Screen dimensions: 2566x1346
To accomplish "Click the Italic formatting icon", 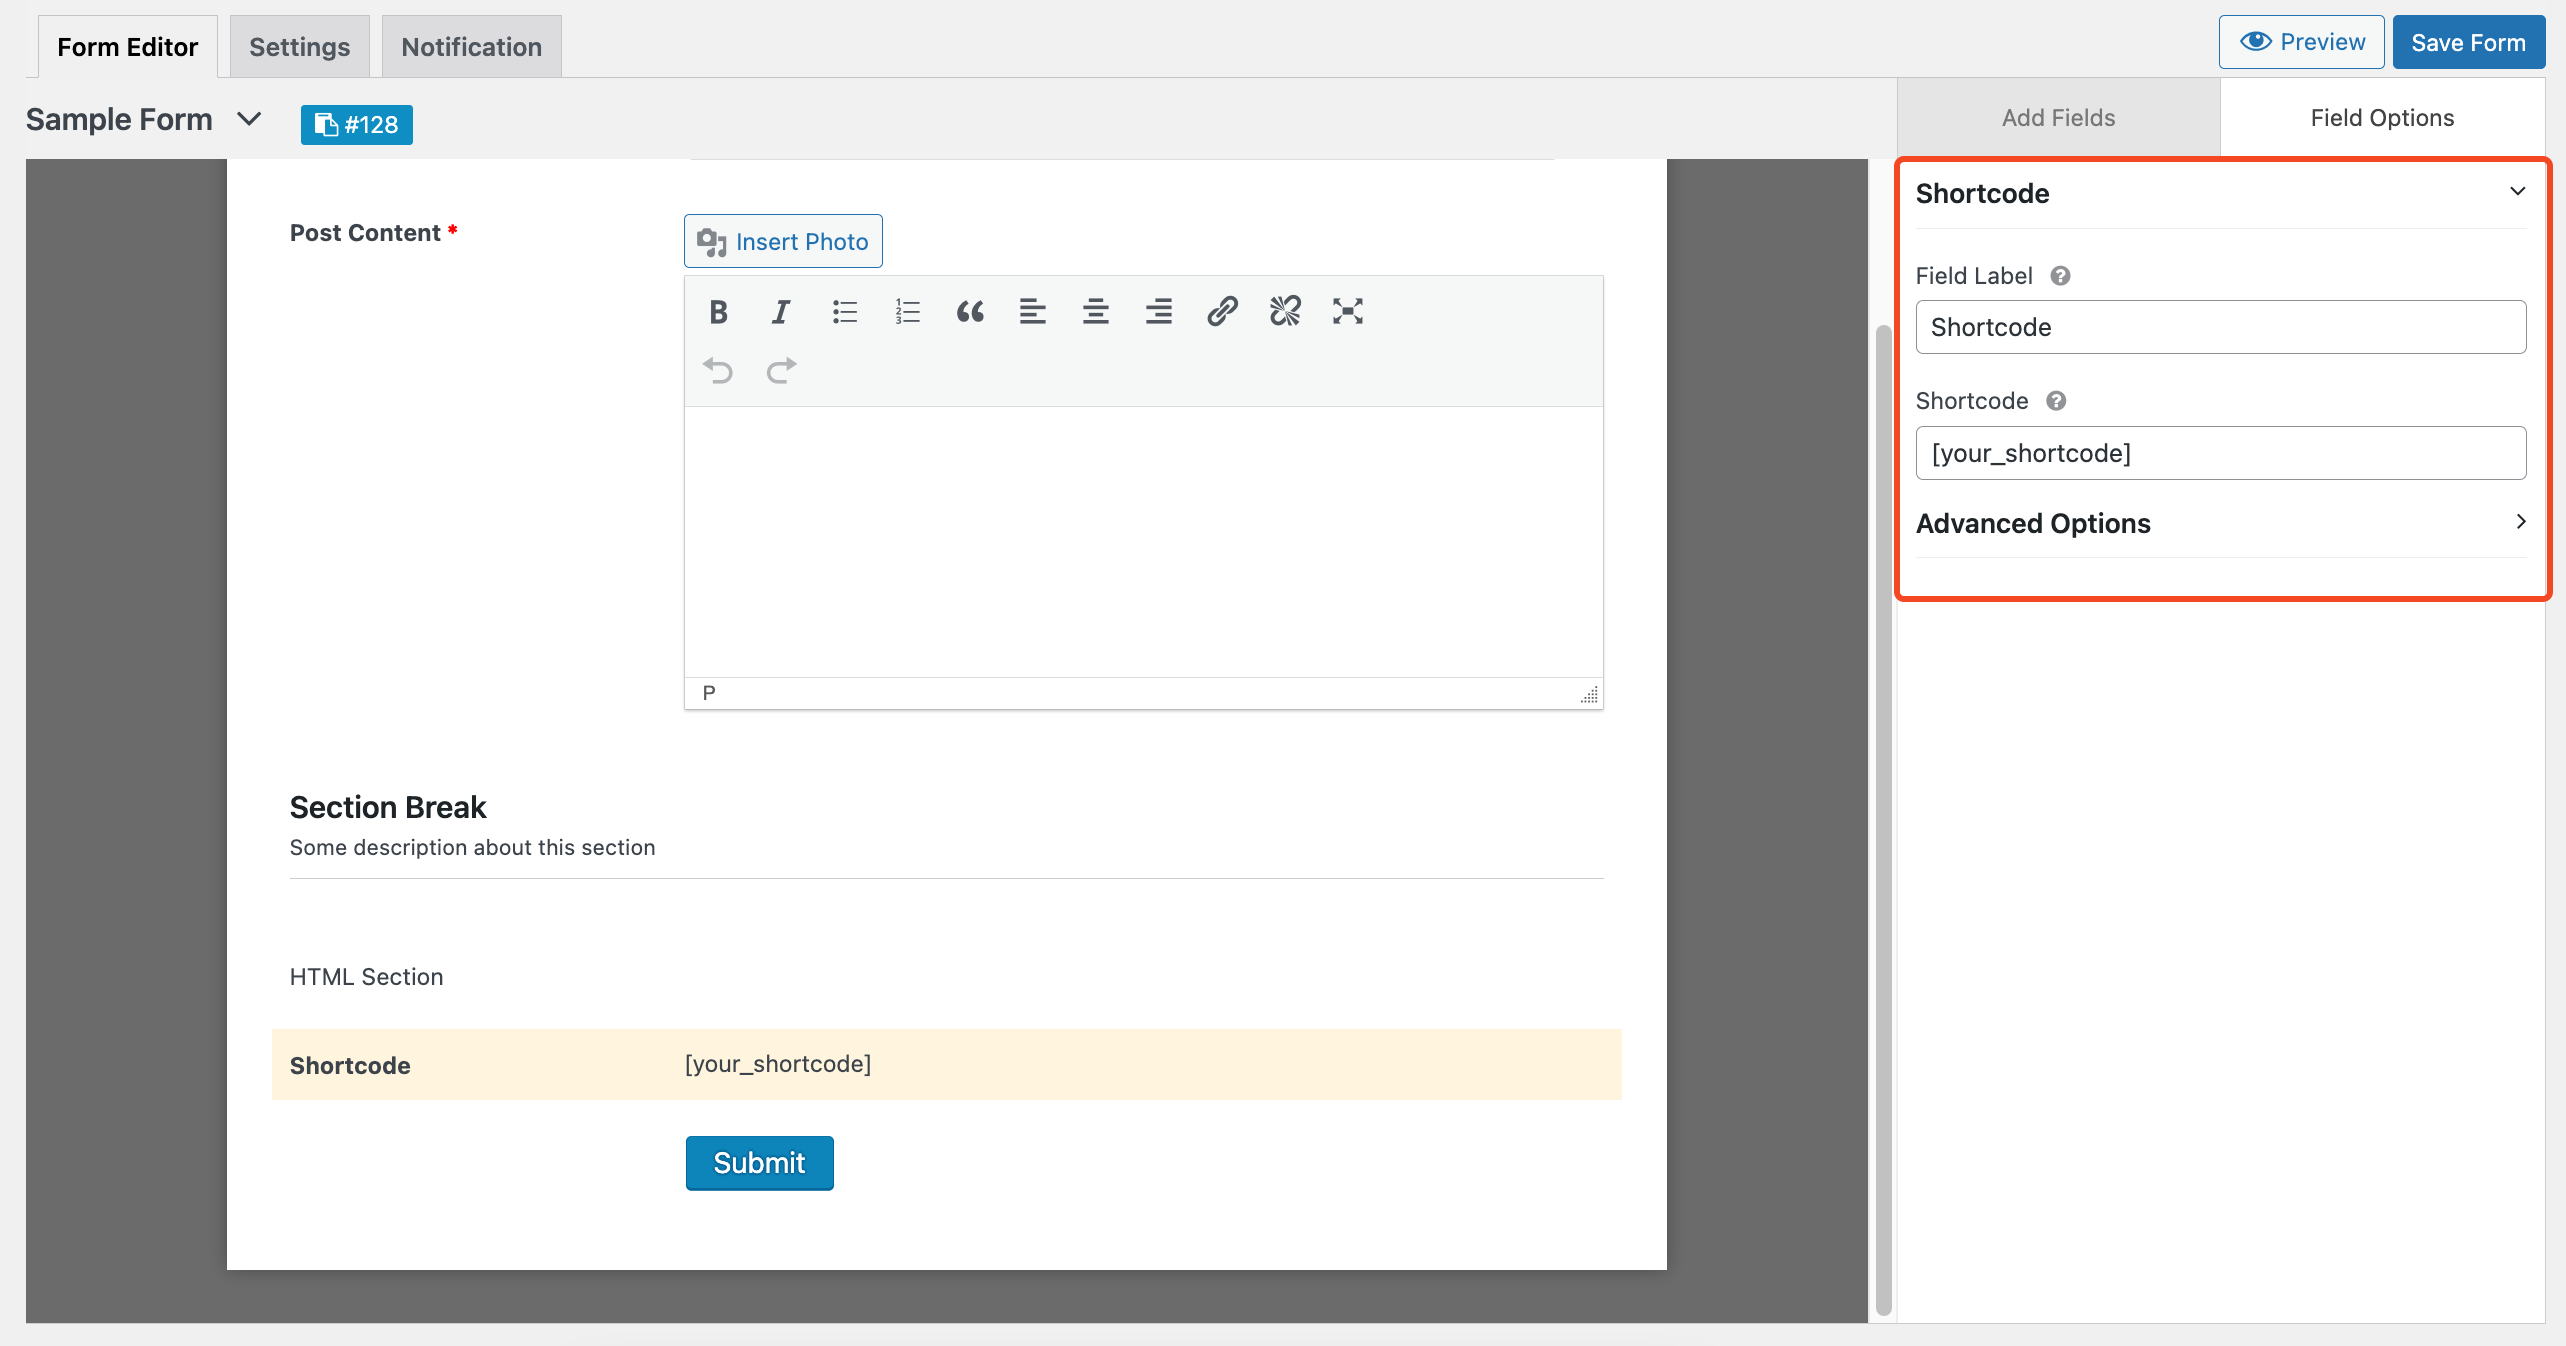I will coord(781,312).
